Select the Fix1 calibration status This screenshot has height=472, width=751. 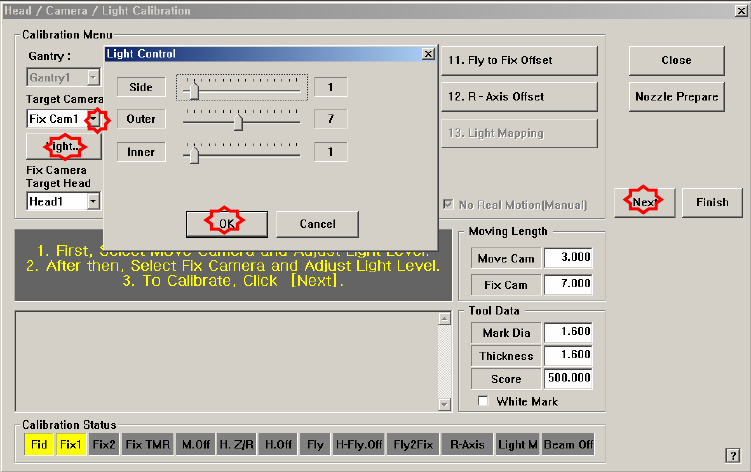(x=71, y=445)
